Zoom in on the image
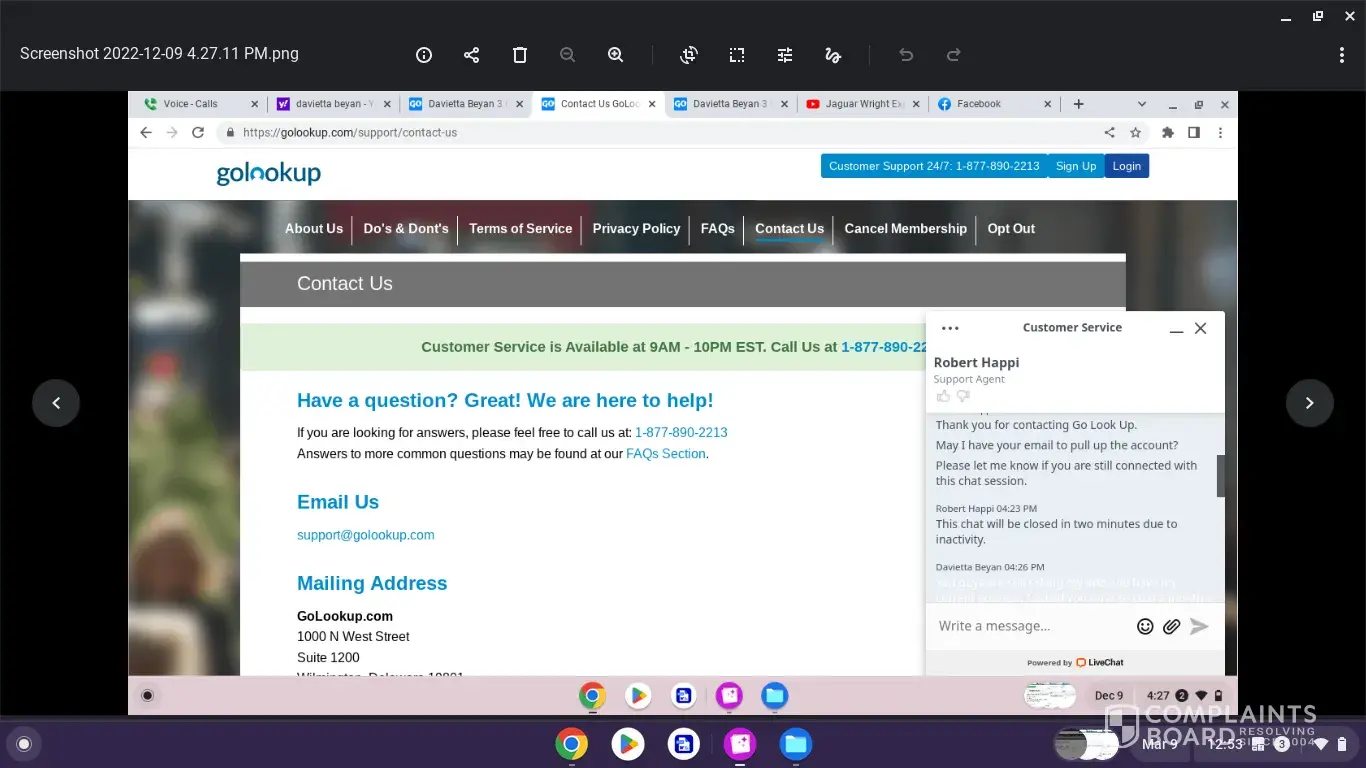The height and width of the screenshot is (768, 1366). pyautogui.click(x=616, y=55)
